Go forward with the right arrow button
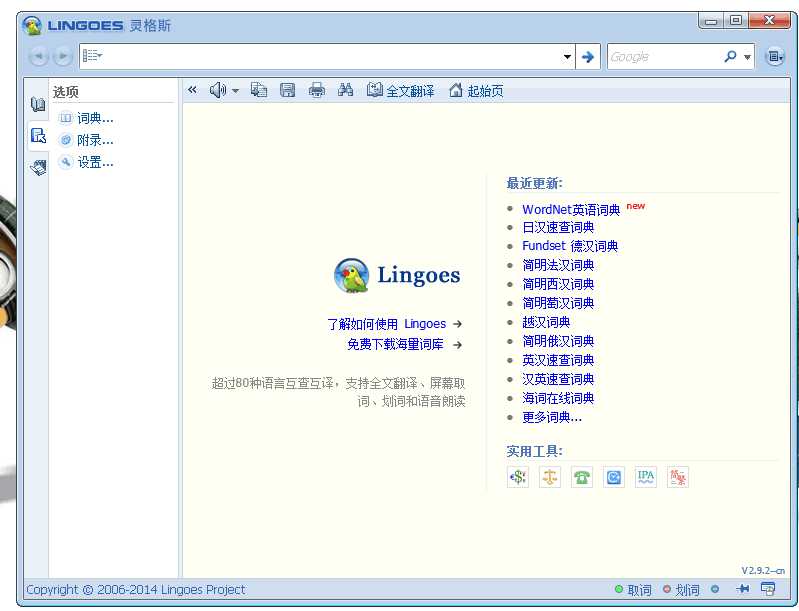This screenshot has height=611, width=799. point(63,56)
